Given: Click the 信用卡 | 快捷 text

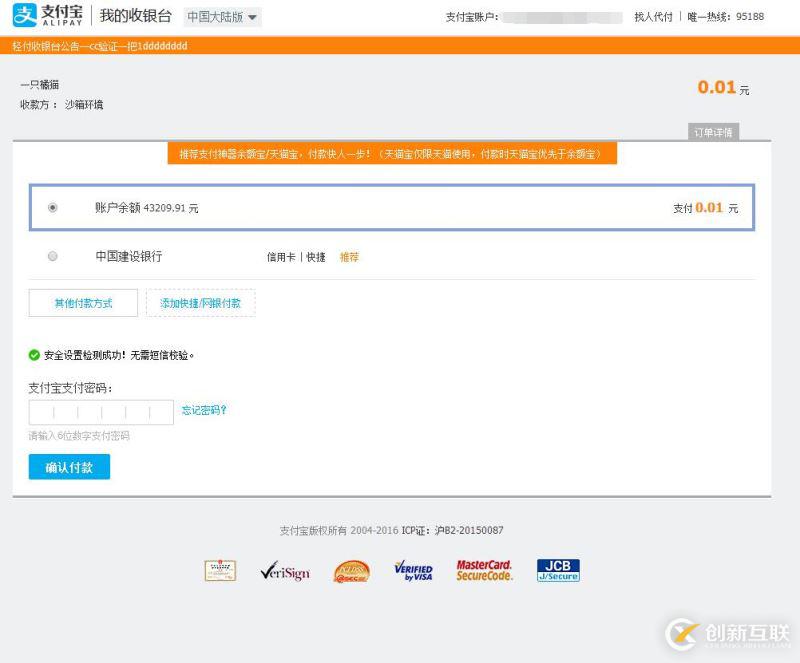Looking at the screenshot, I should click(x=296, y=257).
